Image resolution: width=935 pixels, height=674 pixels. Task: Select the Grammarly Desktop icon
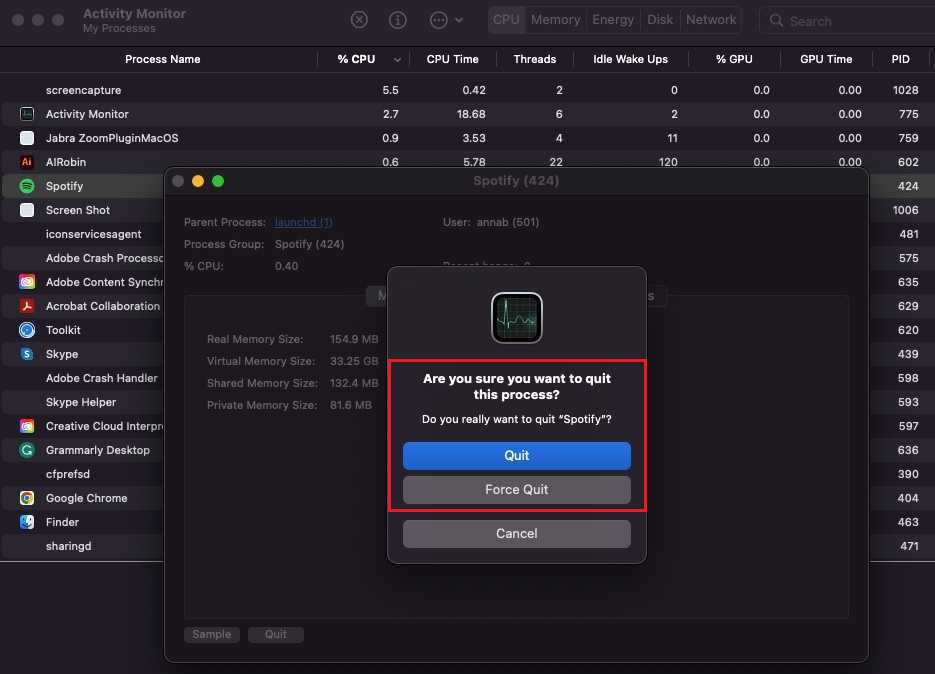[27, 450]
